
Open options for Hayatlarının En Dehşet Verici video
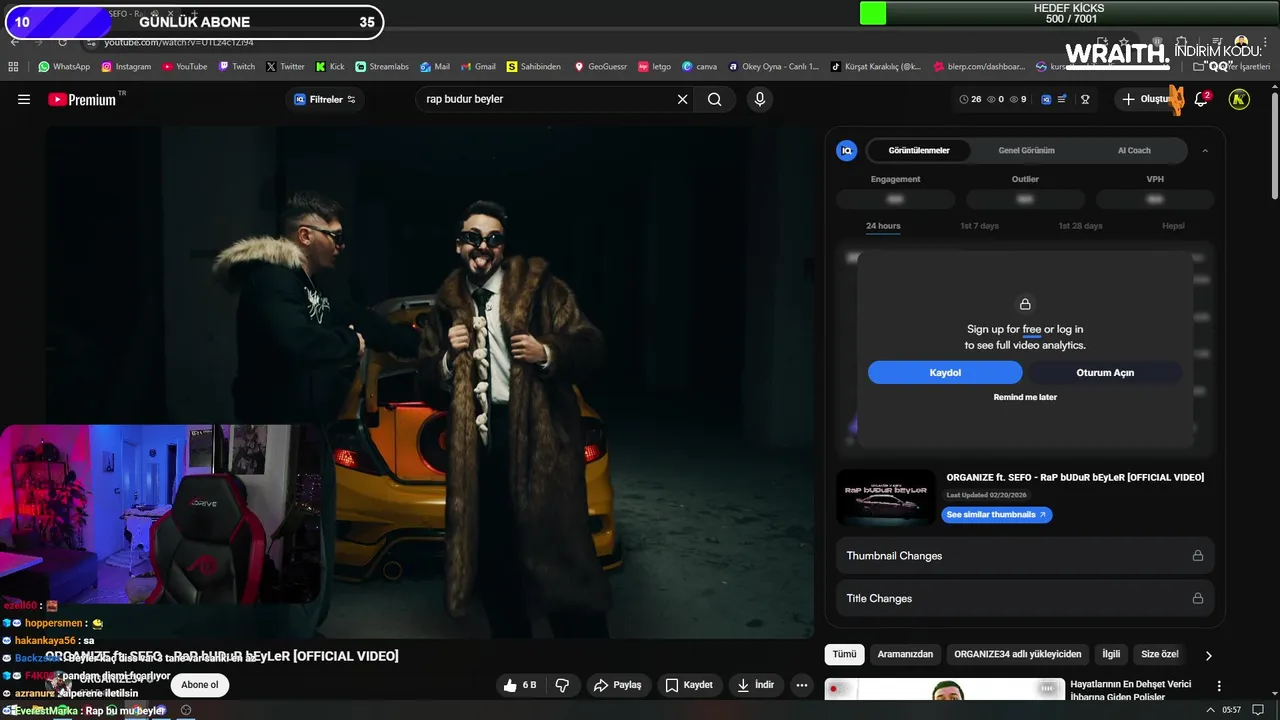tap(1219, 686)
